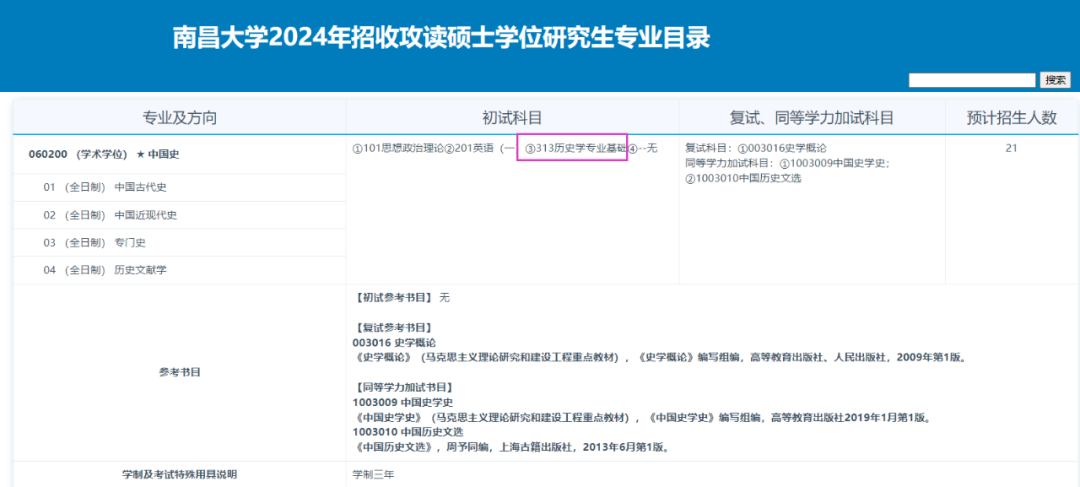Click the enrollment number 21
The height and width of the screenshot is (487, 1080).
coord(1011,147)
